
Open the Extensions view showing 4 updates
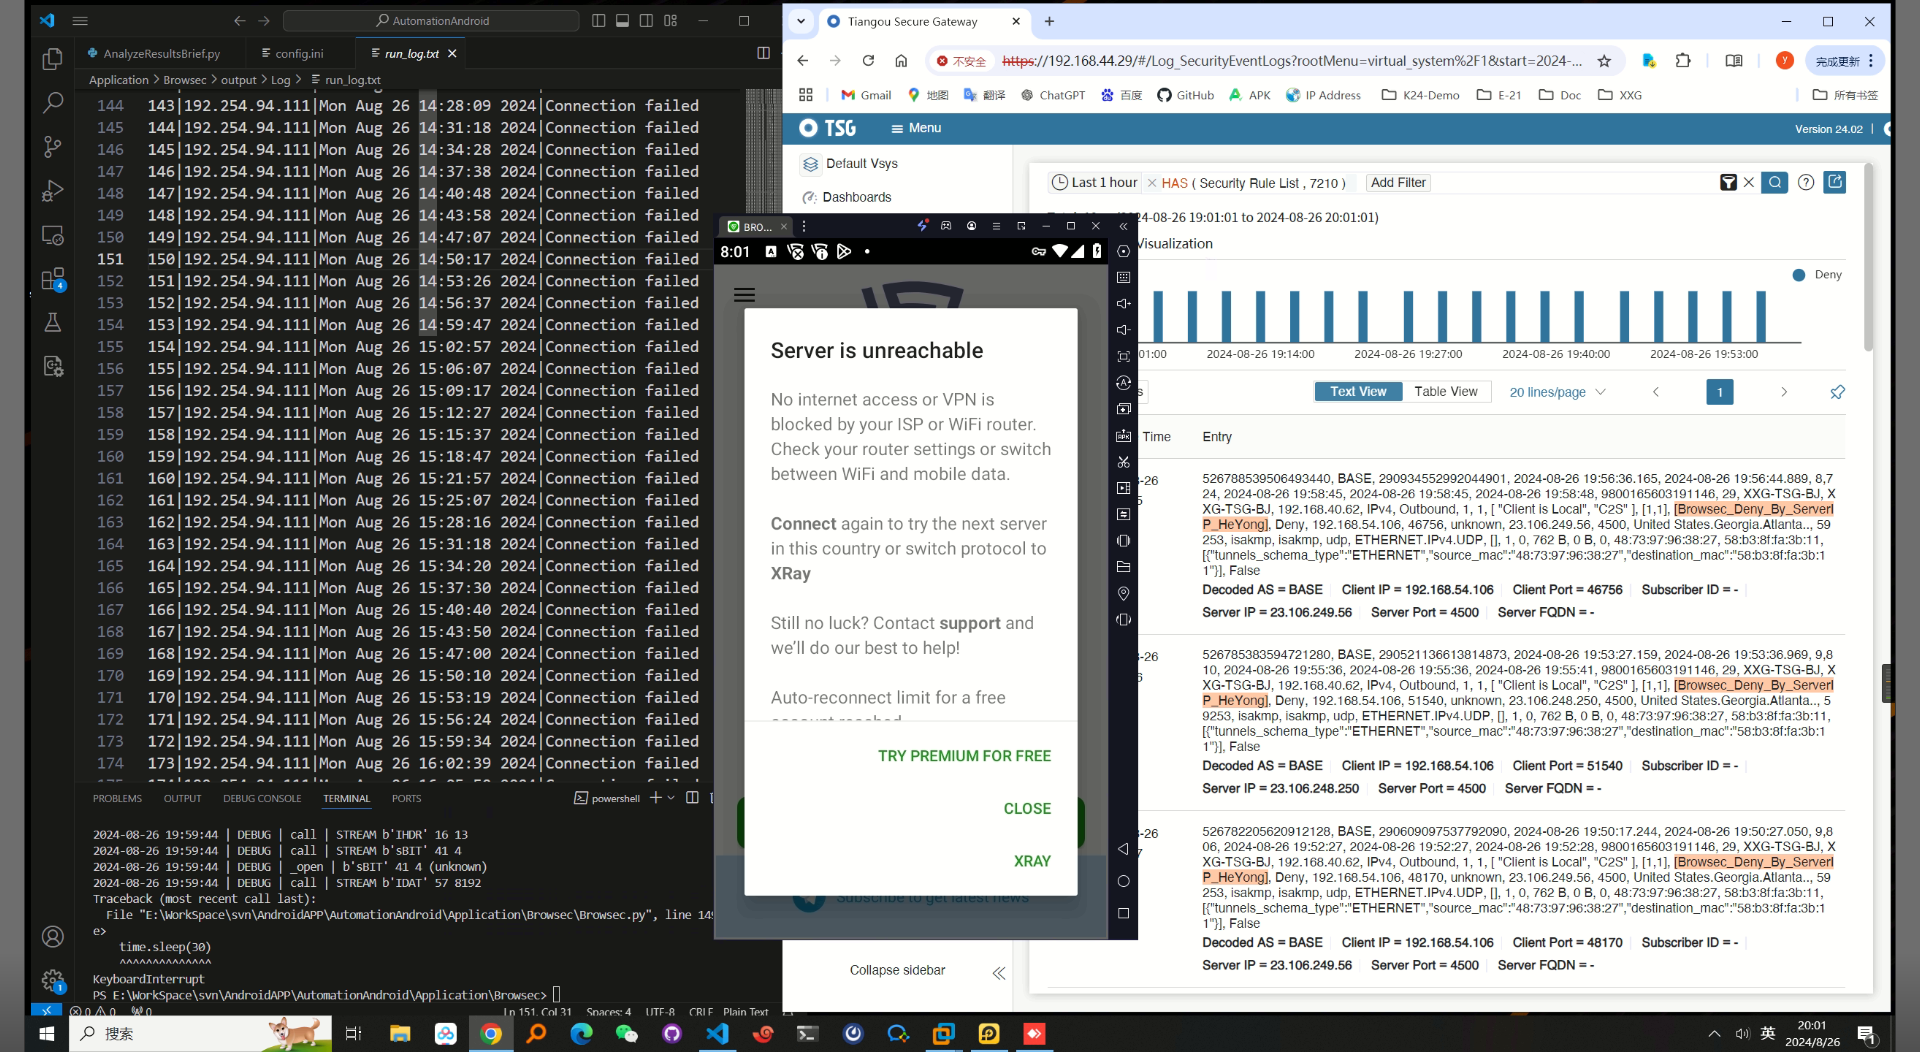(52, 279)
